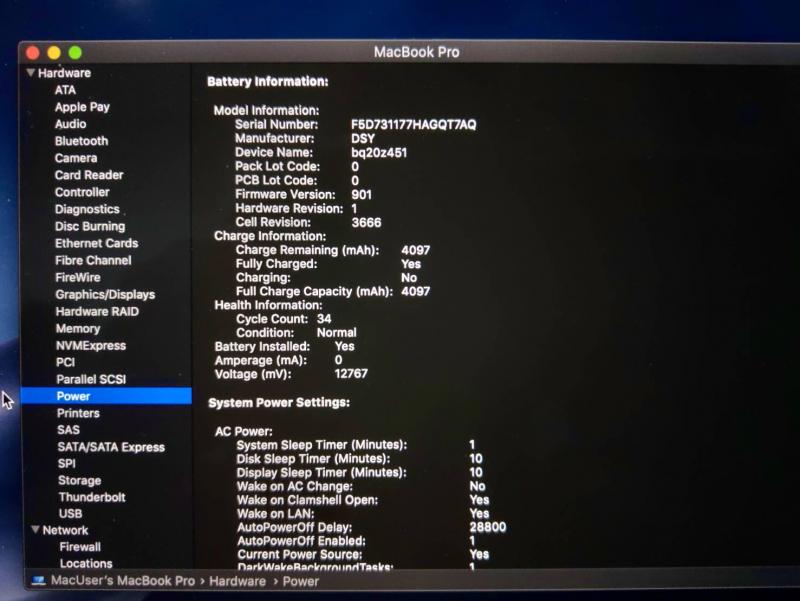Click Hardware in the path bar
The image size is (800, 601).
(237, 581)
